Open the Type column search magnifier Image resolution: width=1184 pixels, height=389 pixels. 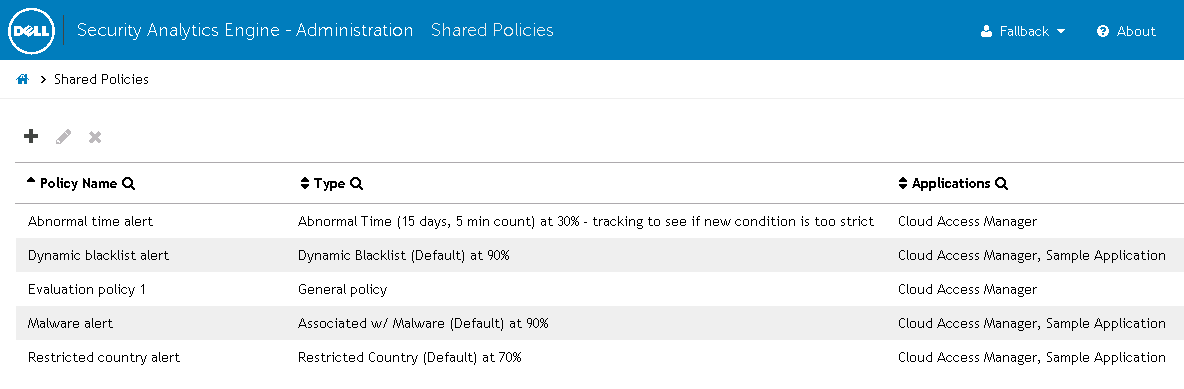pyautogui.click(x=356, y=184)
